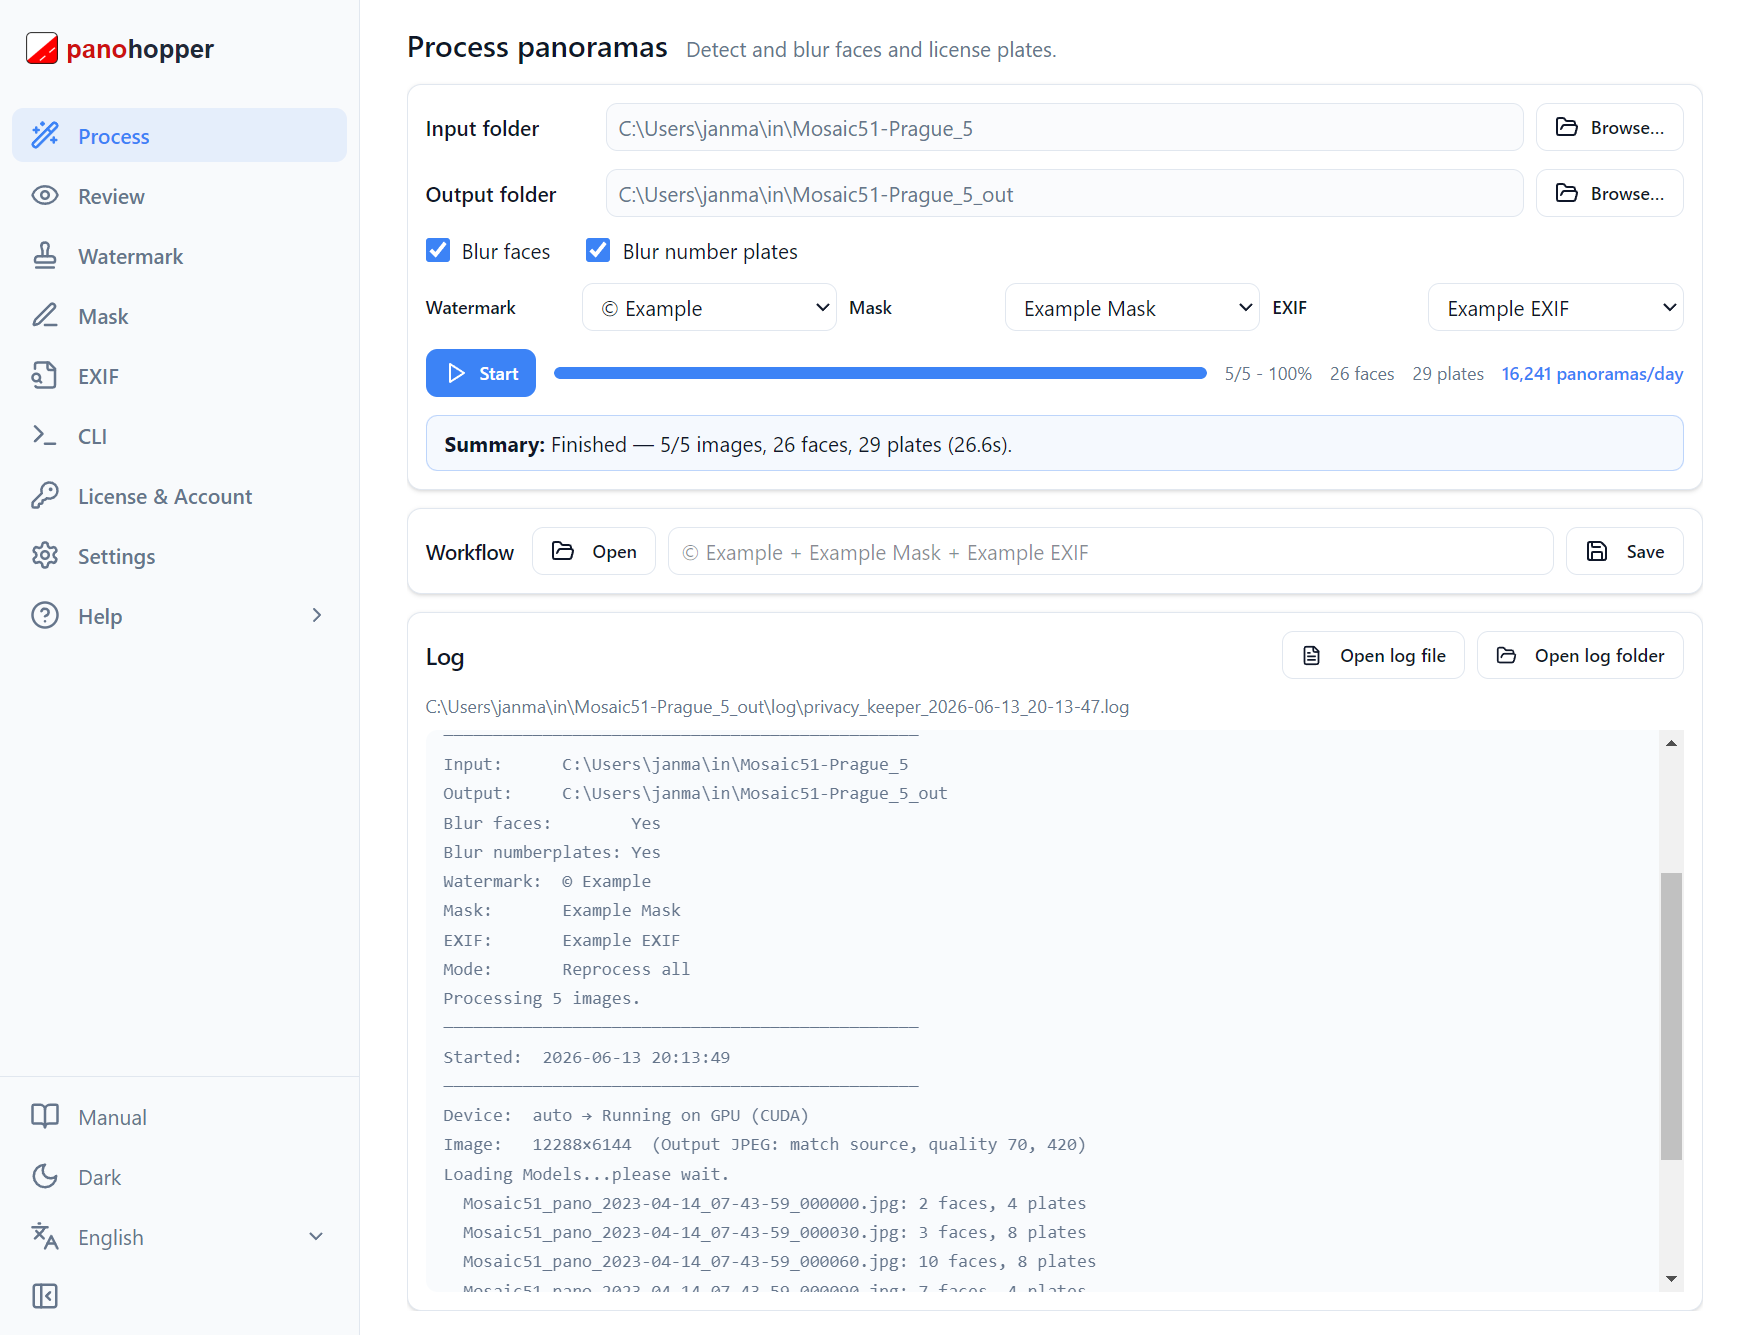Viewport: 1749px width, 1335px height.
Task: Uncheck the Blur faces checkbox
Action: click(x=438, y=250)
